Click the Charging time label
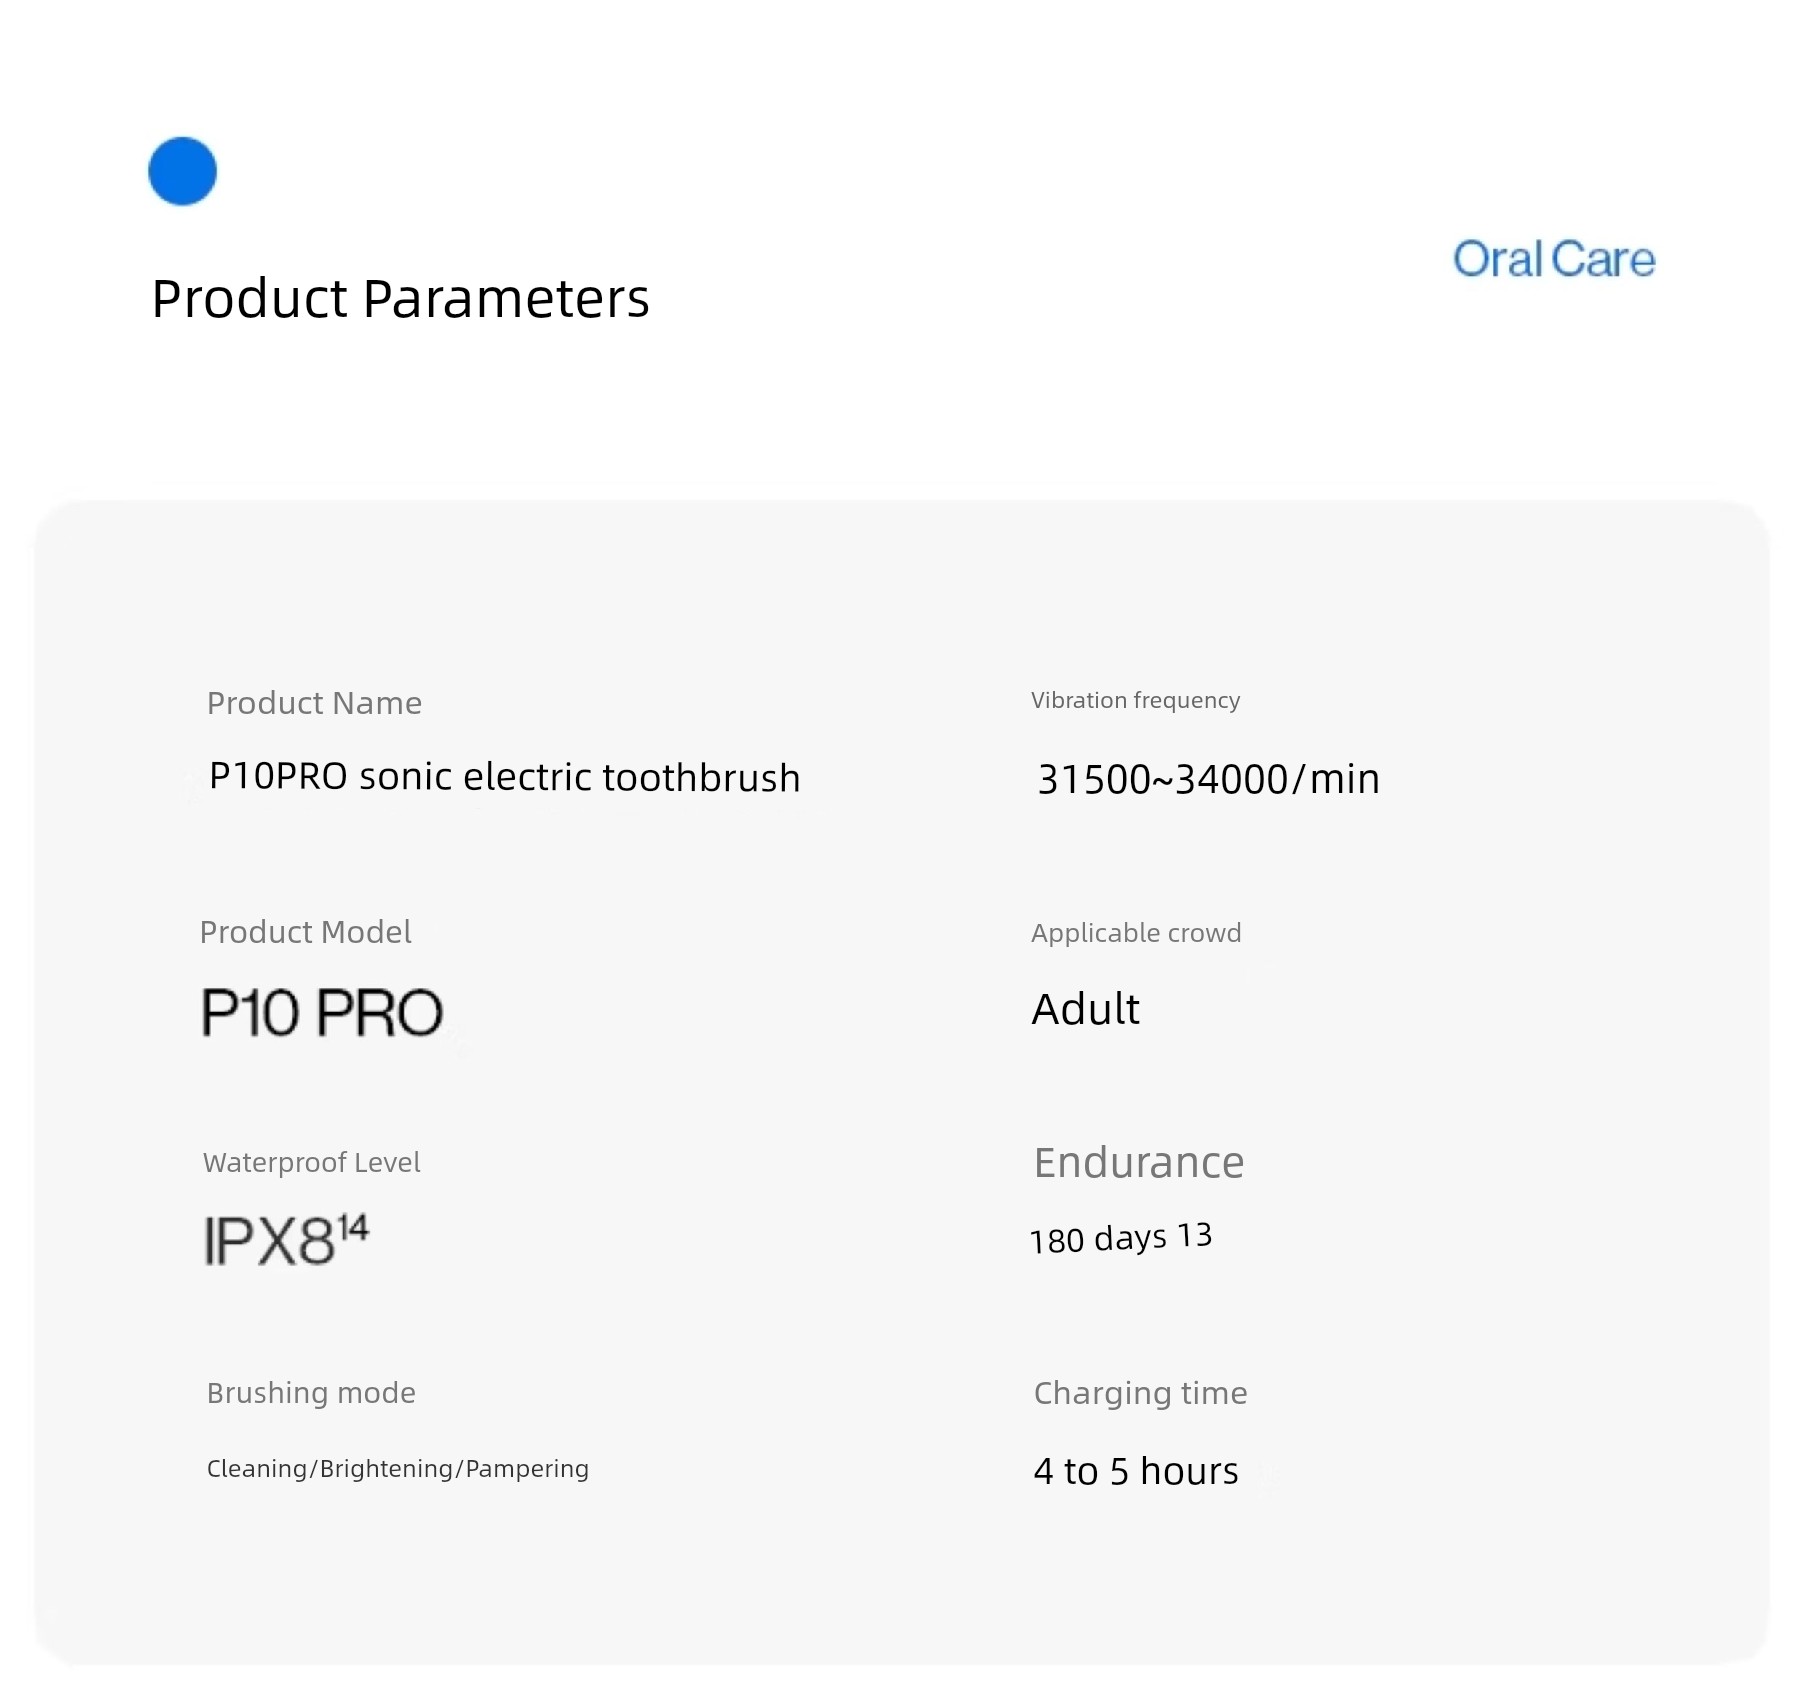Screen dimensions: 1804x1699 point(1140,1393)
